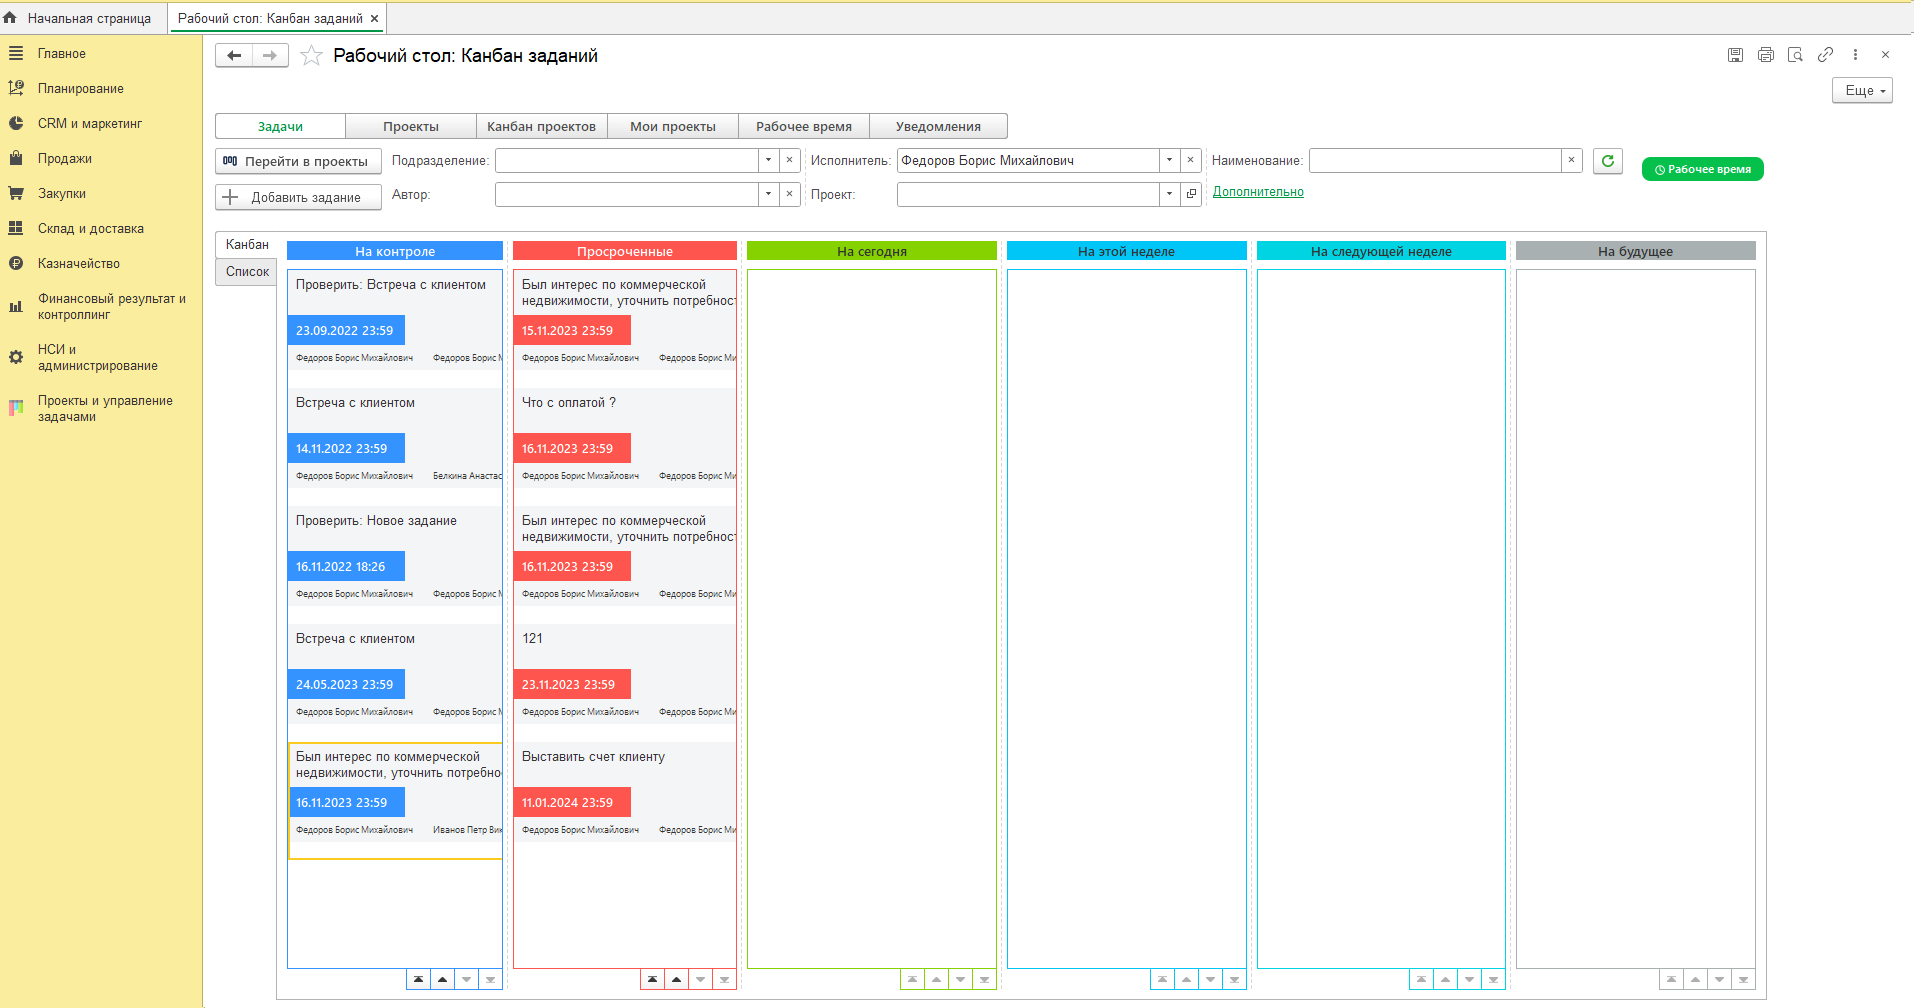Image resolution: width=1914 pixels, height=1008 pixels.
Task: Move down one step in На контроле column
Action: [467, 980]
